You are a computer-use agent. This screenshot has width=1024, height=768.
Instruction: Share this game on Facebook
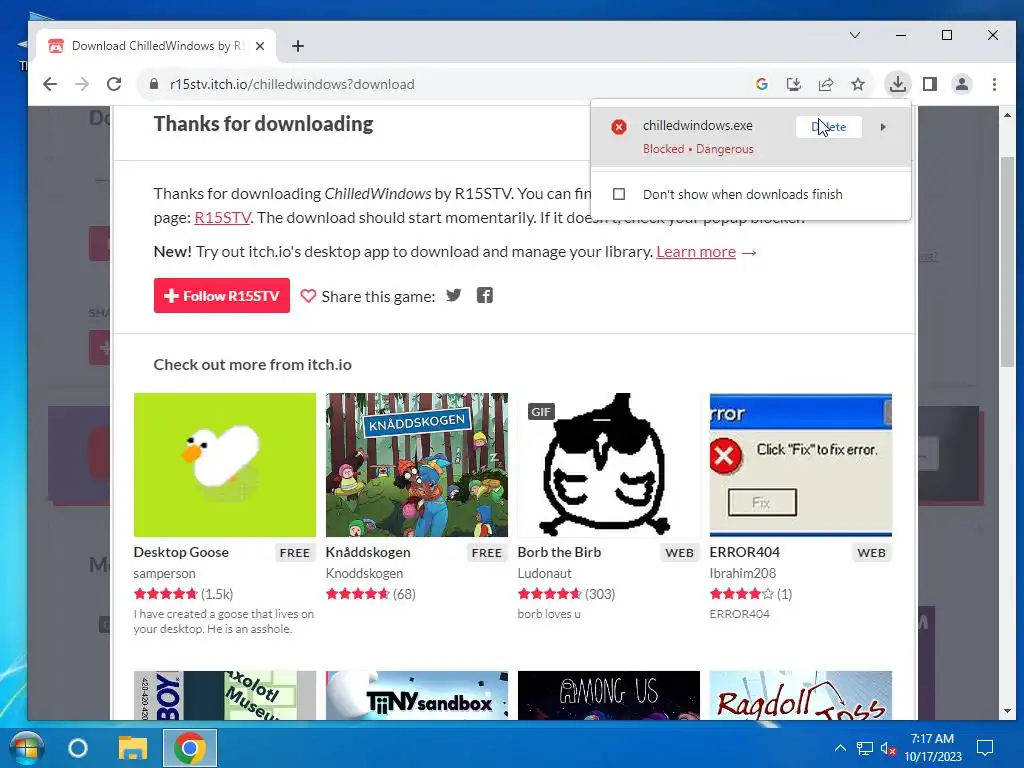click(485, 295)
